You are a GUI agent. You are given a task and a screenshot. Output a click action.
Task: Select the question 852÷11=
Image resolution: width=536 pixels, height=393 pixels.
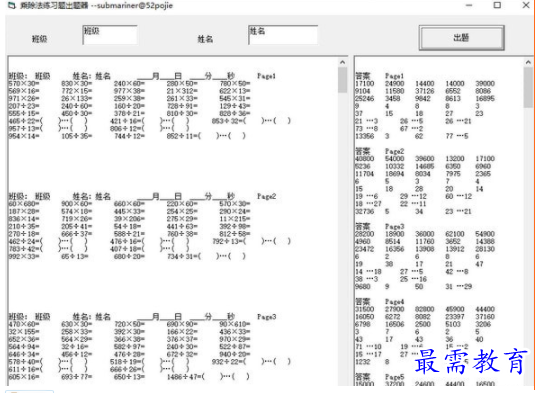tap(182, 136)
